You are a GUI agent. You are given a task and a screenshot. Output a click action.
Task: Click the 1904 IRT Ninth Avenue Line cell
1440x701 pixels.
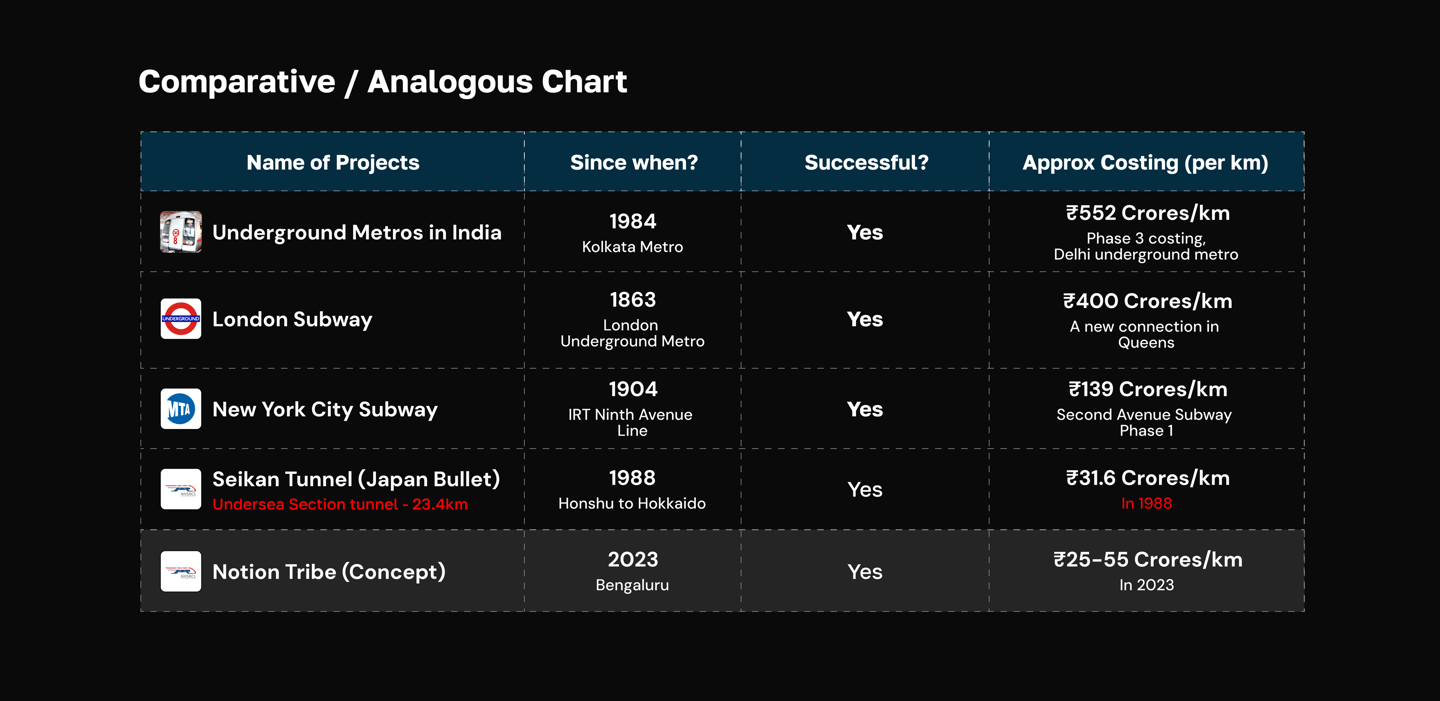click(633, 408)
